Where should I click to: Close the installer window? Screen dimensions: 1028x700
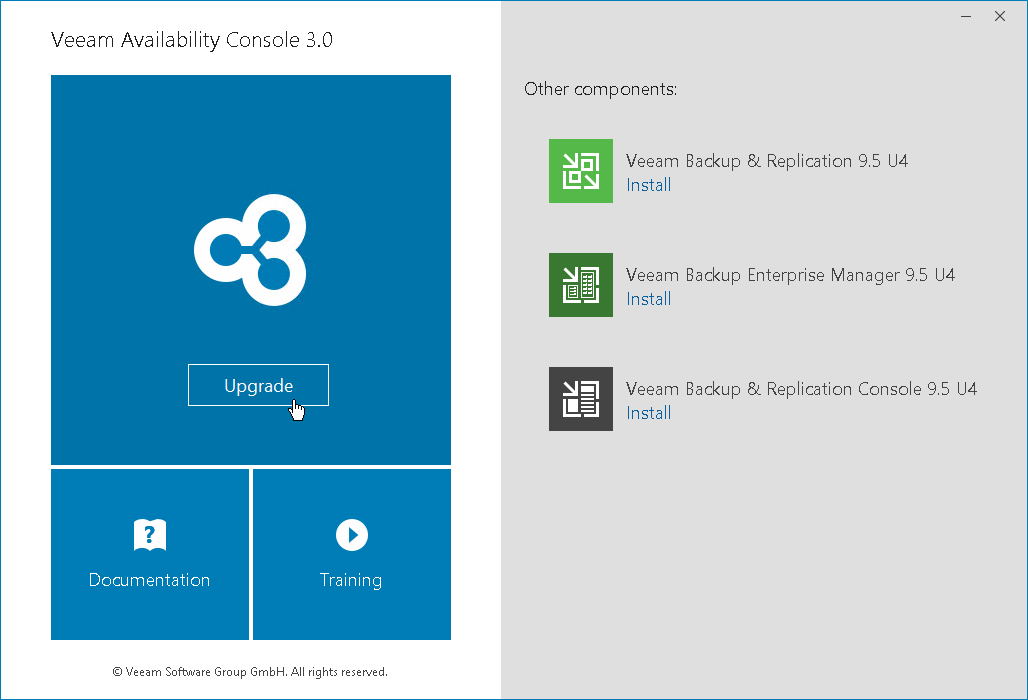[1000, 16]
